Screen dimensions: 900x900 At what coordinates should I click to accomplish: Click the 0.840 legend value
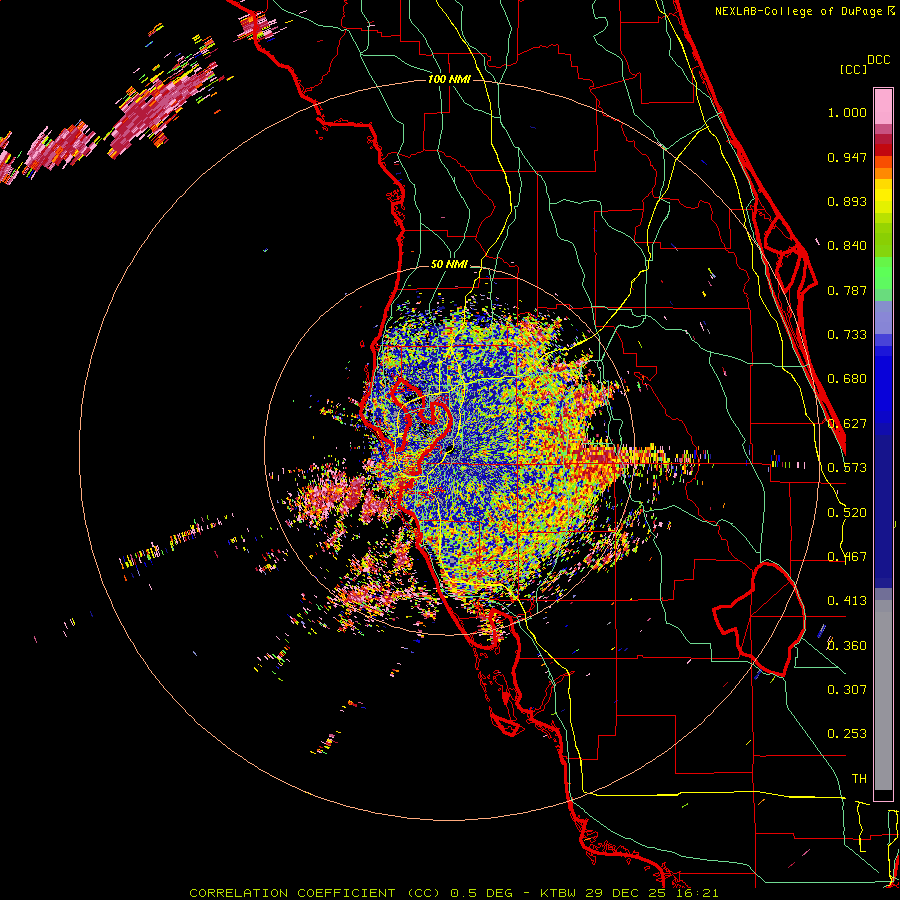tap(847, 246)
